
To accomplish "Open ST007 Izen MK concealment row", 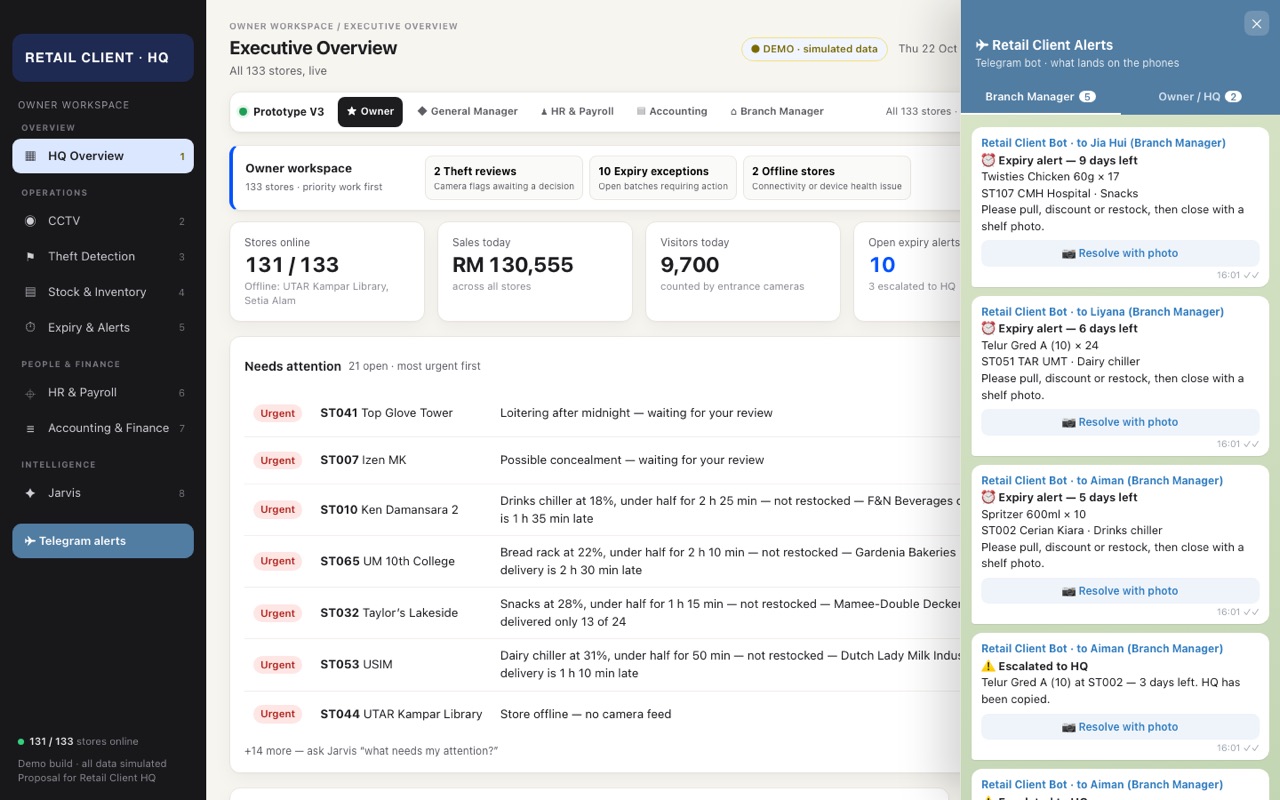I will (602, 461).
